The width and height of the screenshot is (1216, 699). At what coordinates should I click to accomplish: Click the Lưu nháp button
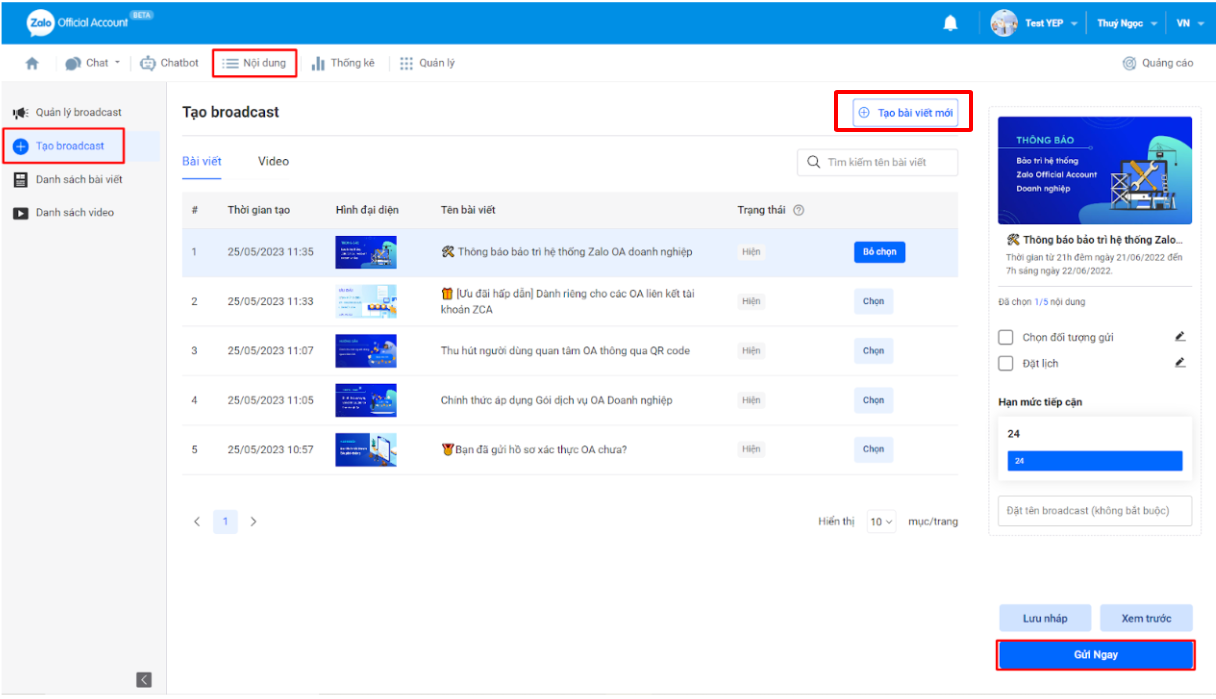[x=1045, y=619]
